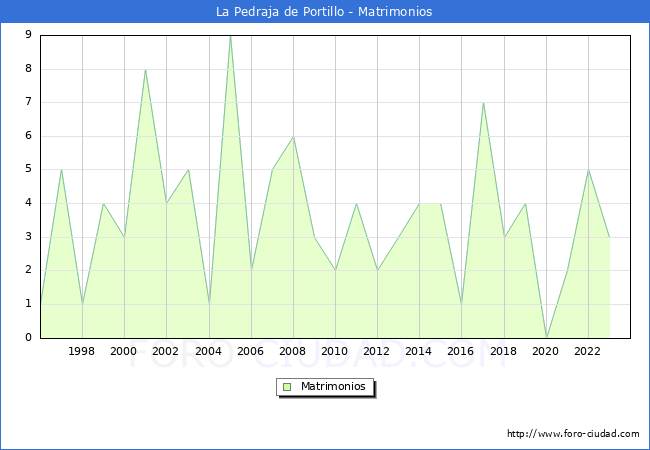Click the 2001 peak data point at 8

point(145,70)
